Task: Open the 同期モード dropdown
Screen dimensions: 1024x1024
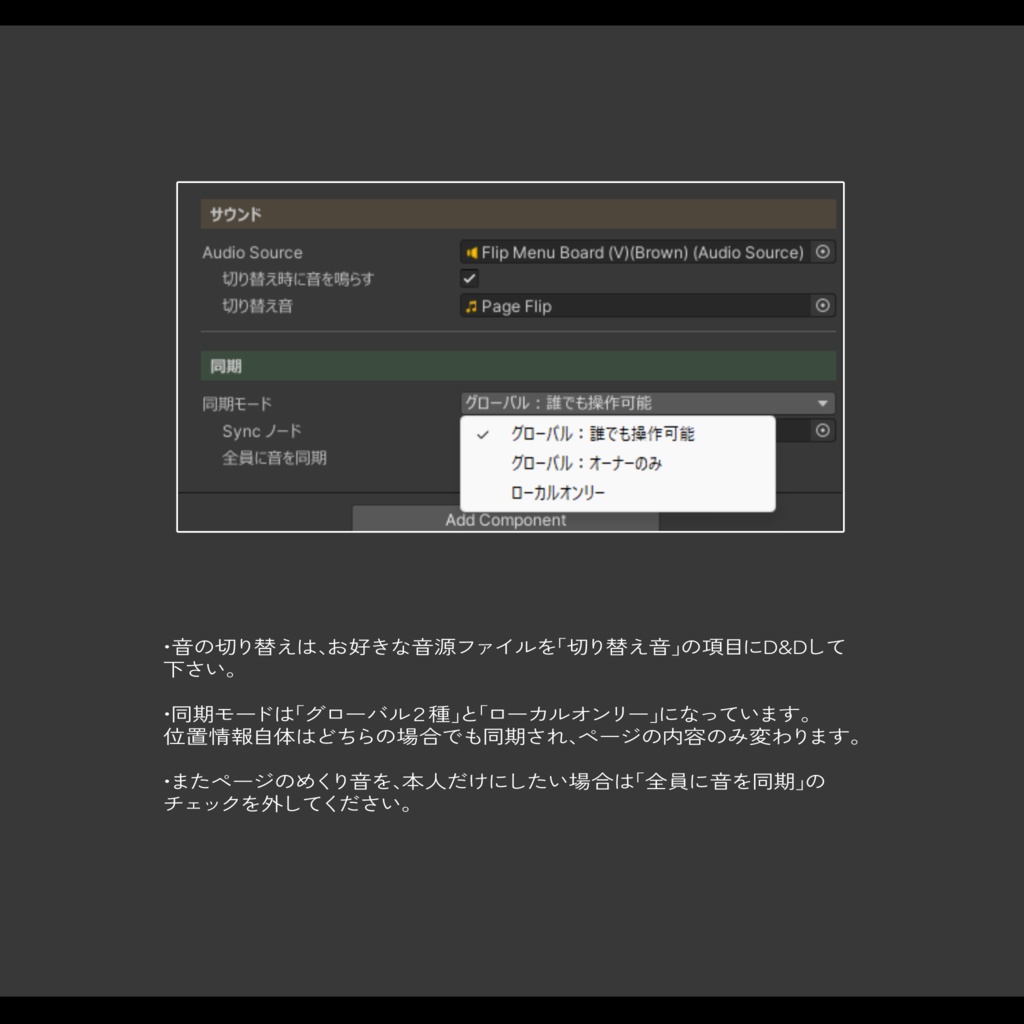Action: [647, 404]
